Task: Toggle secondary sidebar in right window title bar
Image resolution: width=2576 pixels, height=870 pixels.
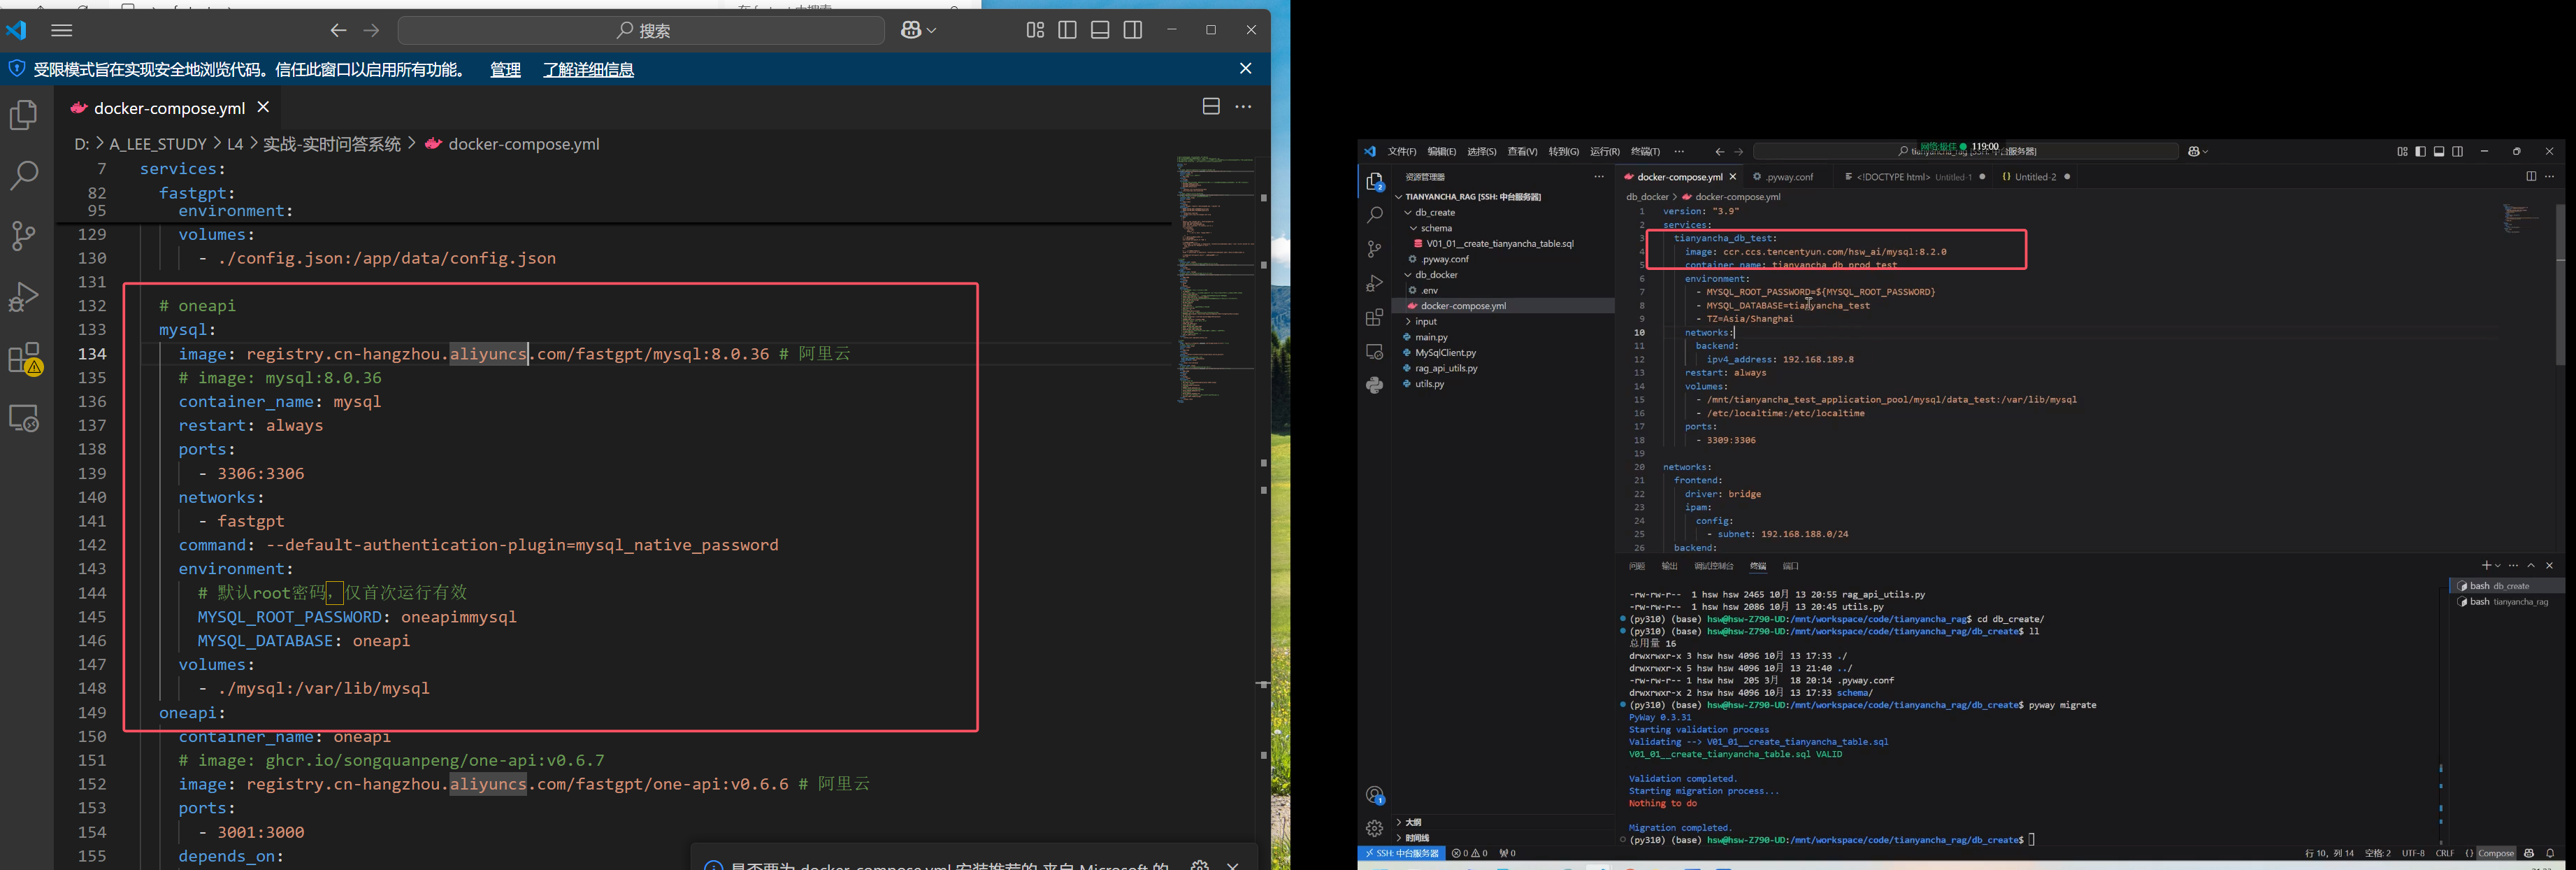Action: pos(2457,152)
